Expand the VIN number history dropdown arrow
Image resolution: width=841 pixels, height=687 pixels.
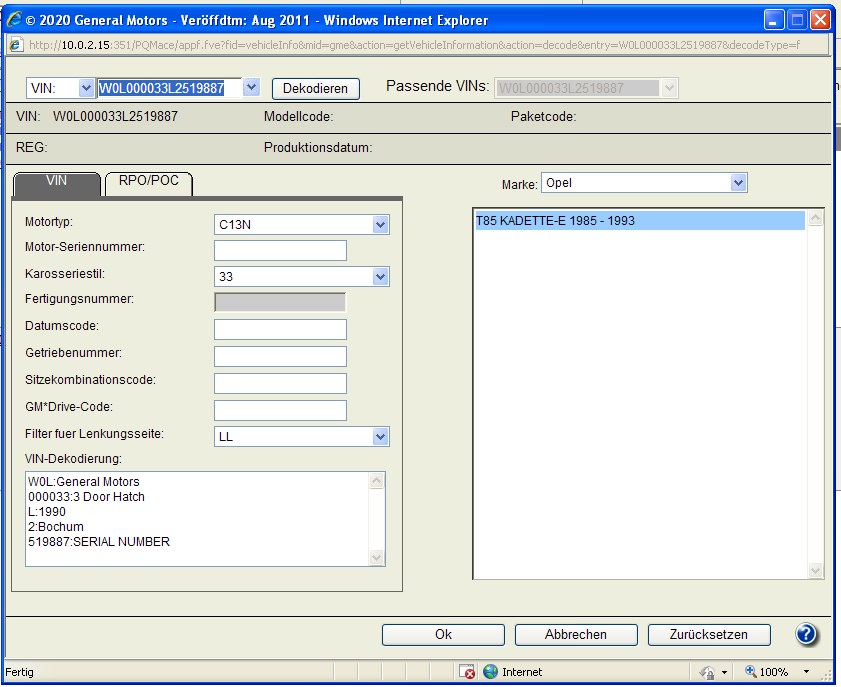coord(252,88)
